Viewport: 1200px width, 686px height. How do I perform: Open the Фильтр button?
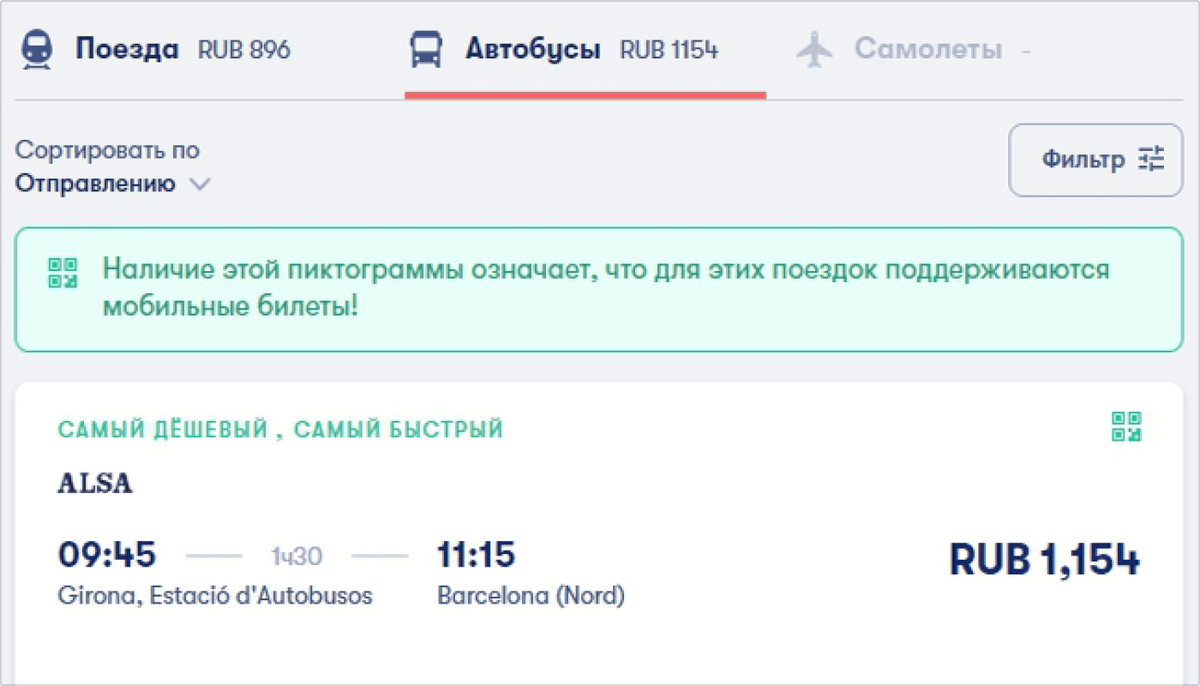pos(1096,160)
